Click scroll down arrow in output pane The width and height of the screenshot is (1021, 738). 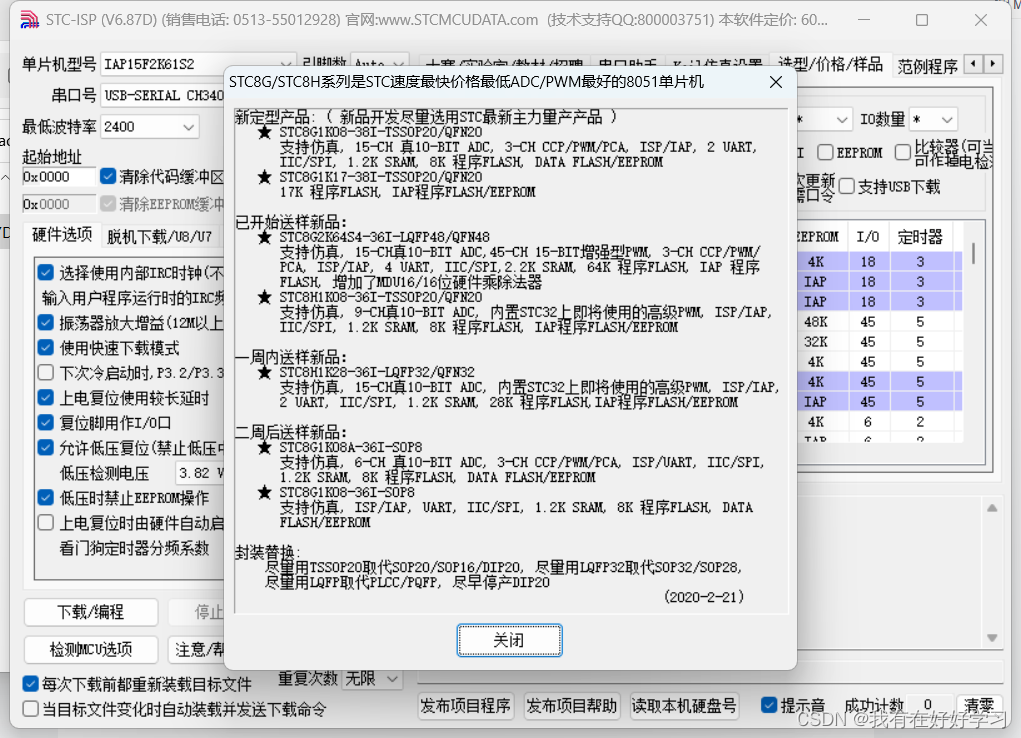(x=992, y=638)
